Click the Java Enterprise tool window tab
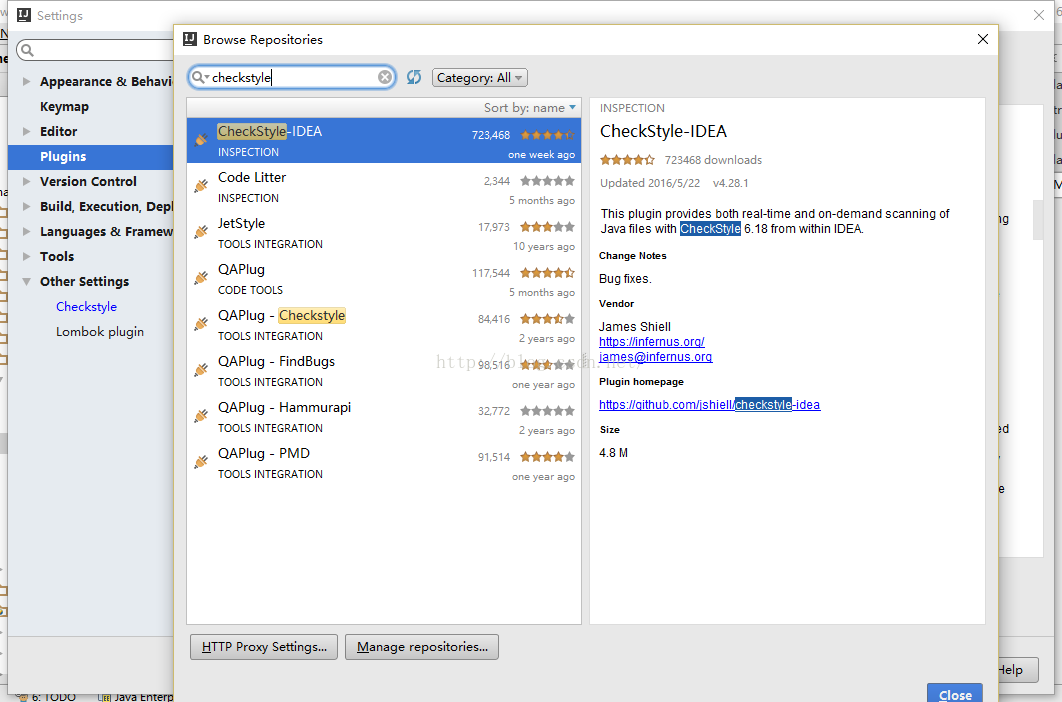This screenshot has height=702, width=1062. pos(135,697)
